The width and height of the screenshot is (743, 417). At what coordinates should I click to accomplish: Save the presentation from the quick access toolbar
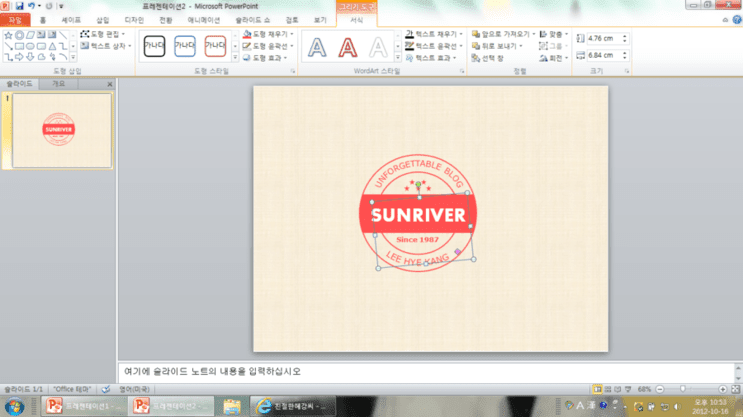(x=19, y=6)
